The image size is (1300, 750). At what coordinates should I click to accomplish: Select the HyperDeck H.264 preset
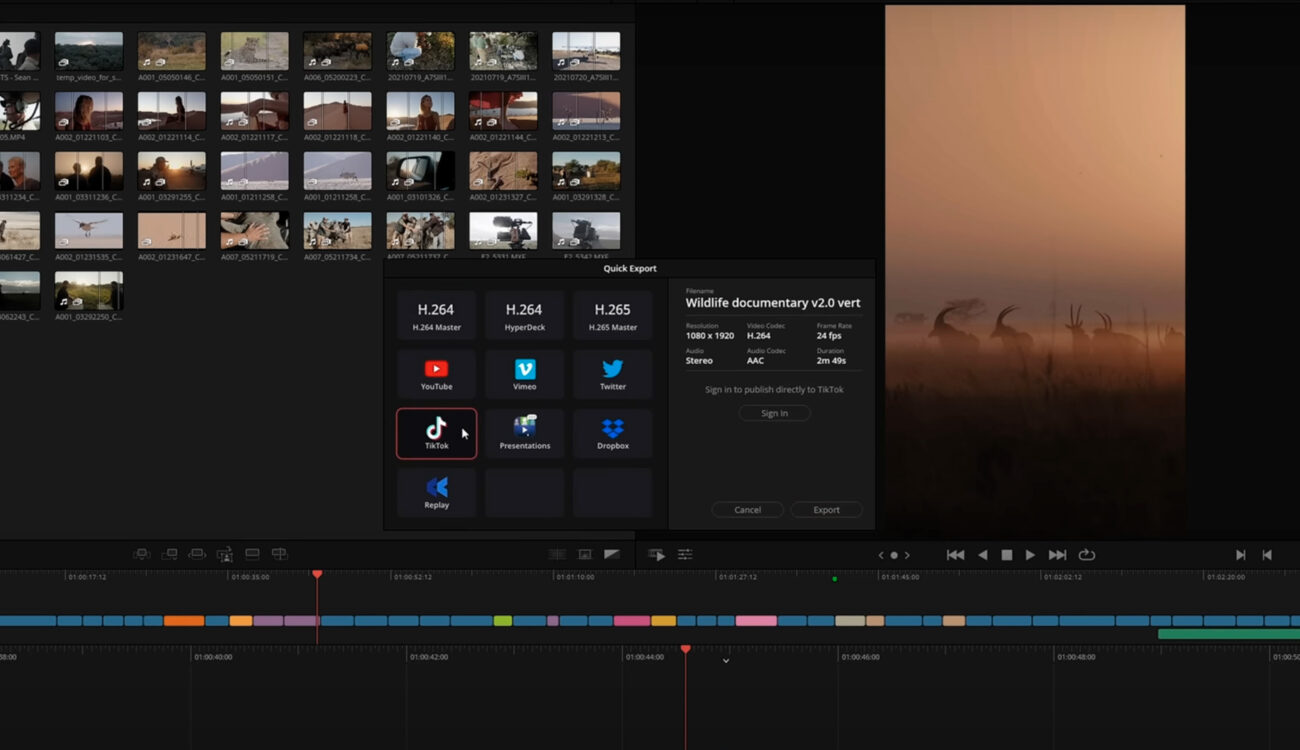524,316
